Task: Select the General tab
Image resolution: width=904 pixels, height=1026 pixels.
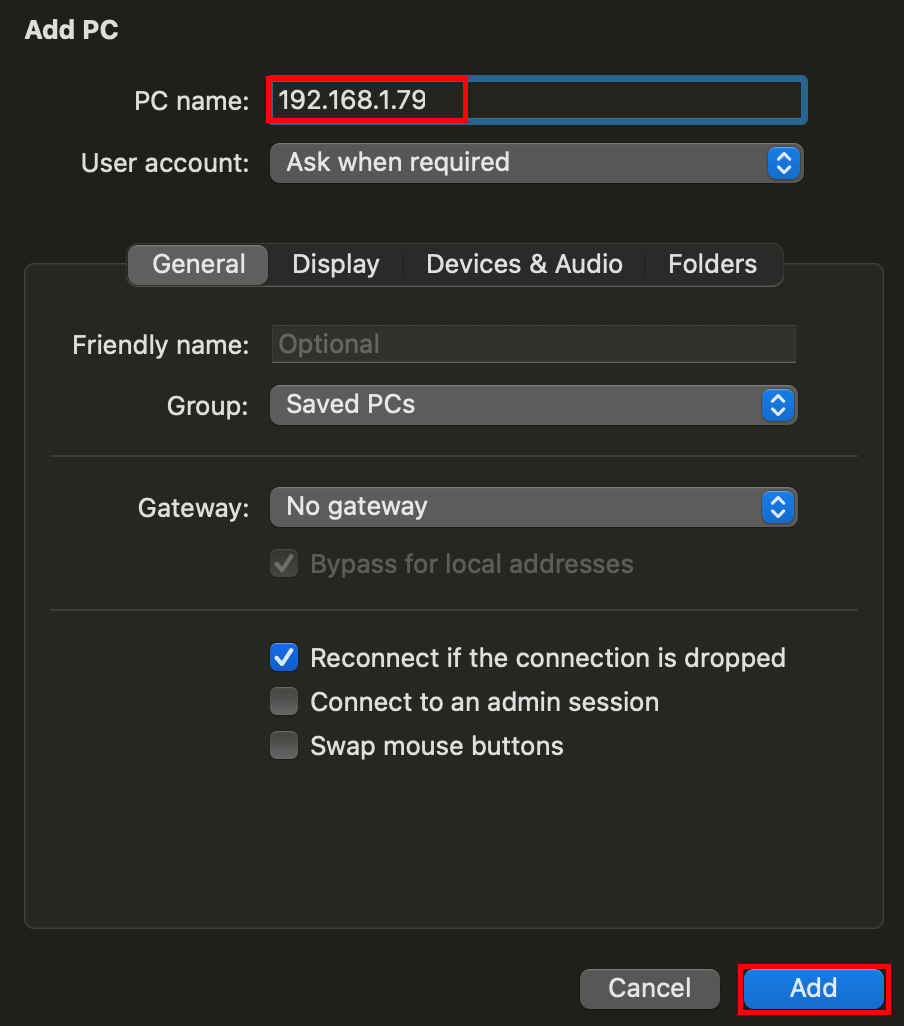Action: tap(197, 264)
